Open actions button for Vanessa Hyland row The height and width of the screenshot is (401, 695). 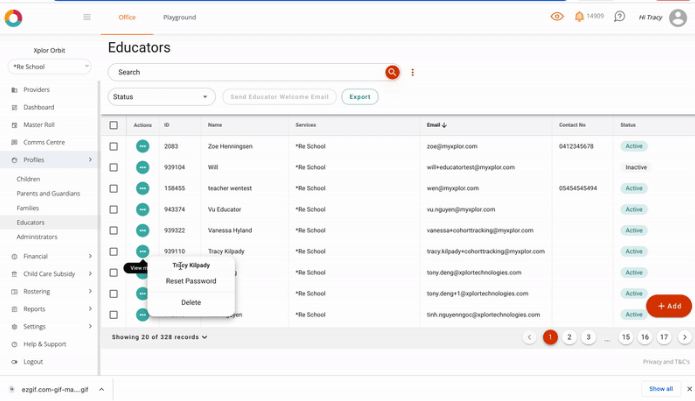(143, 231)
